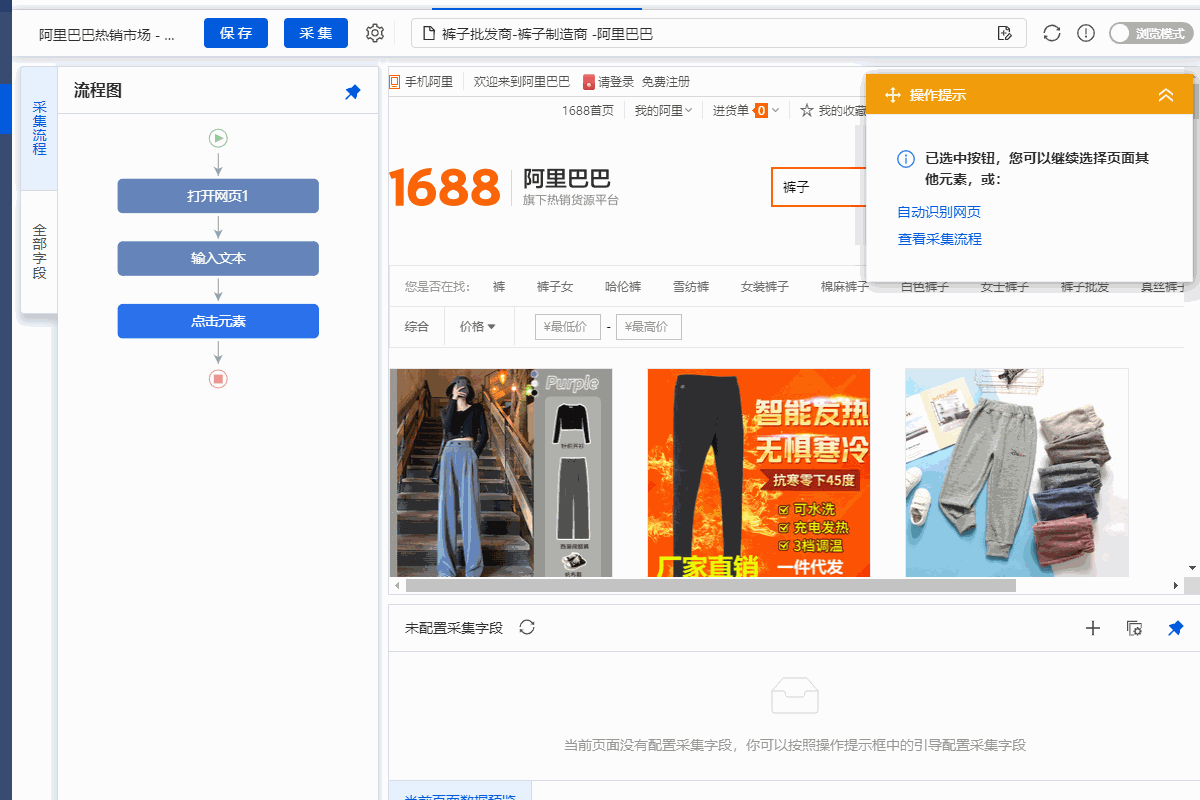Click suggestion 裤子女

coord(555,287)
